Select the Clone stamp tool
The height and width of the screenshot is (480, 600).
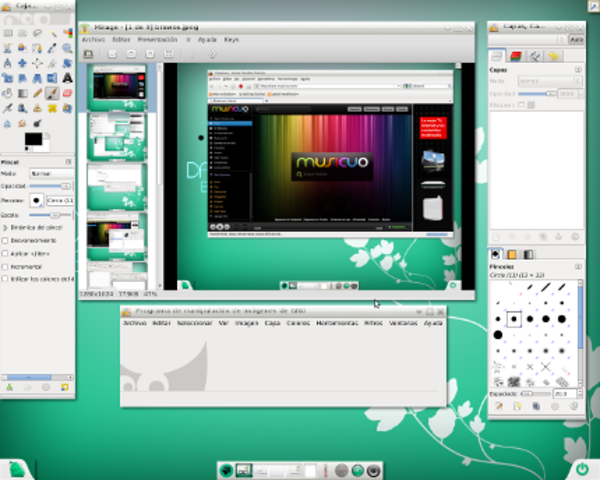pyautogui.click(x=38, y=108)
